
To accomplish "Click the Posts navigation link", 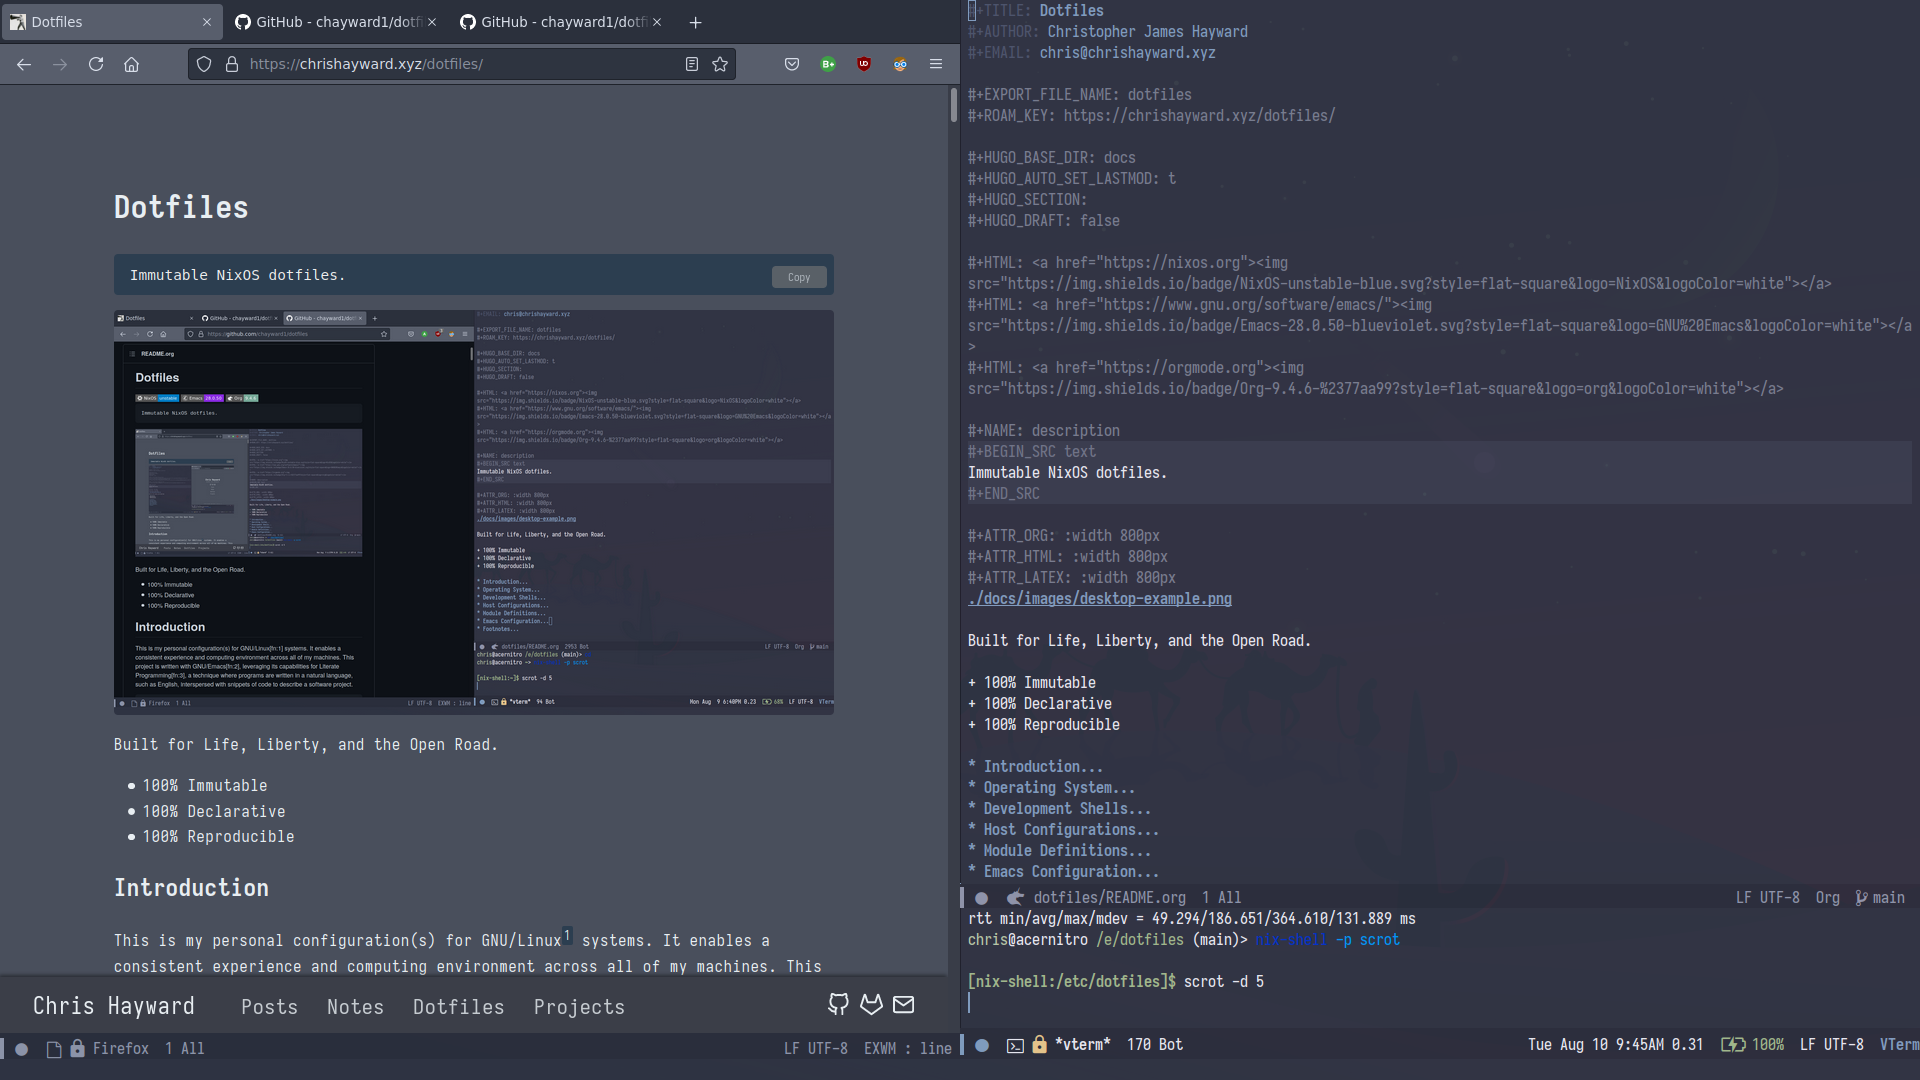I will (x=269, y=1006).
